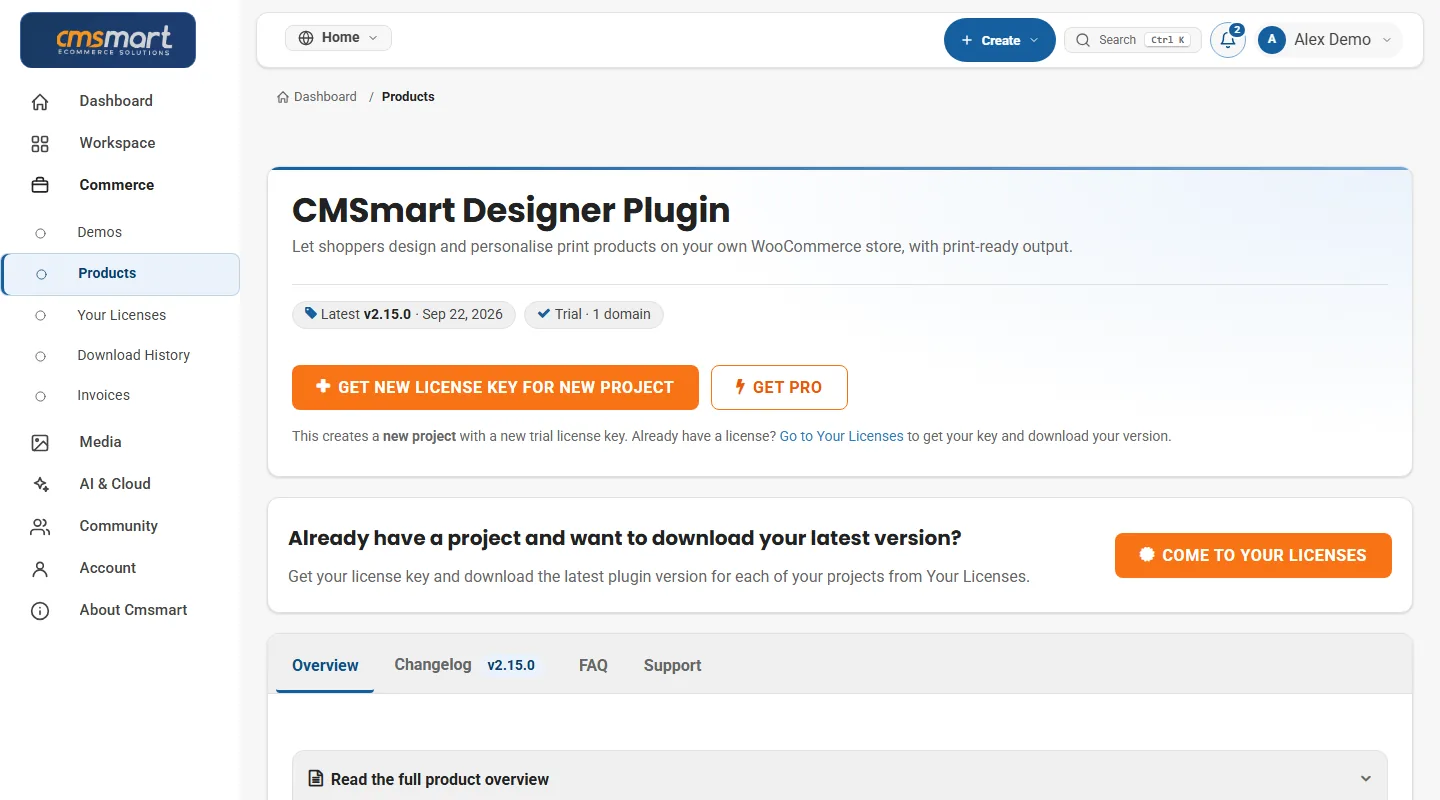1440x800 pixels.
Task: Click the Commerce briefcase icon
Action: click(x=40, y=185)
